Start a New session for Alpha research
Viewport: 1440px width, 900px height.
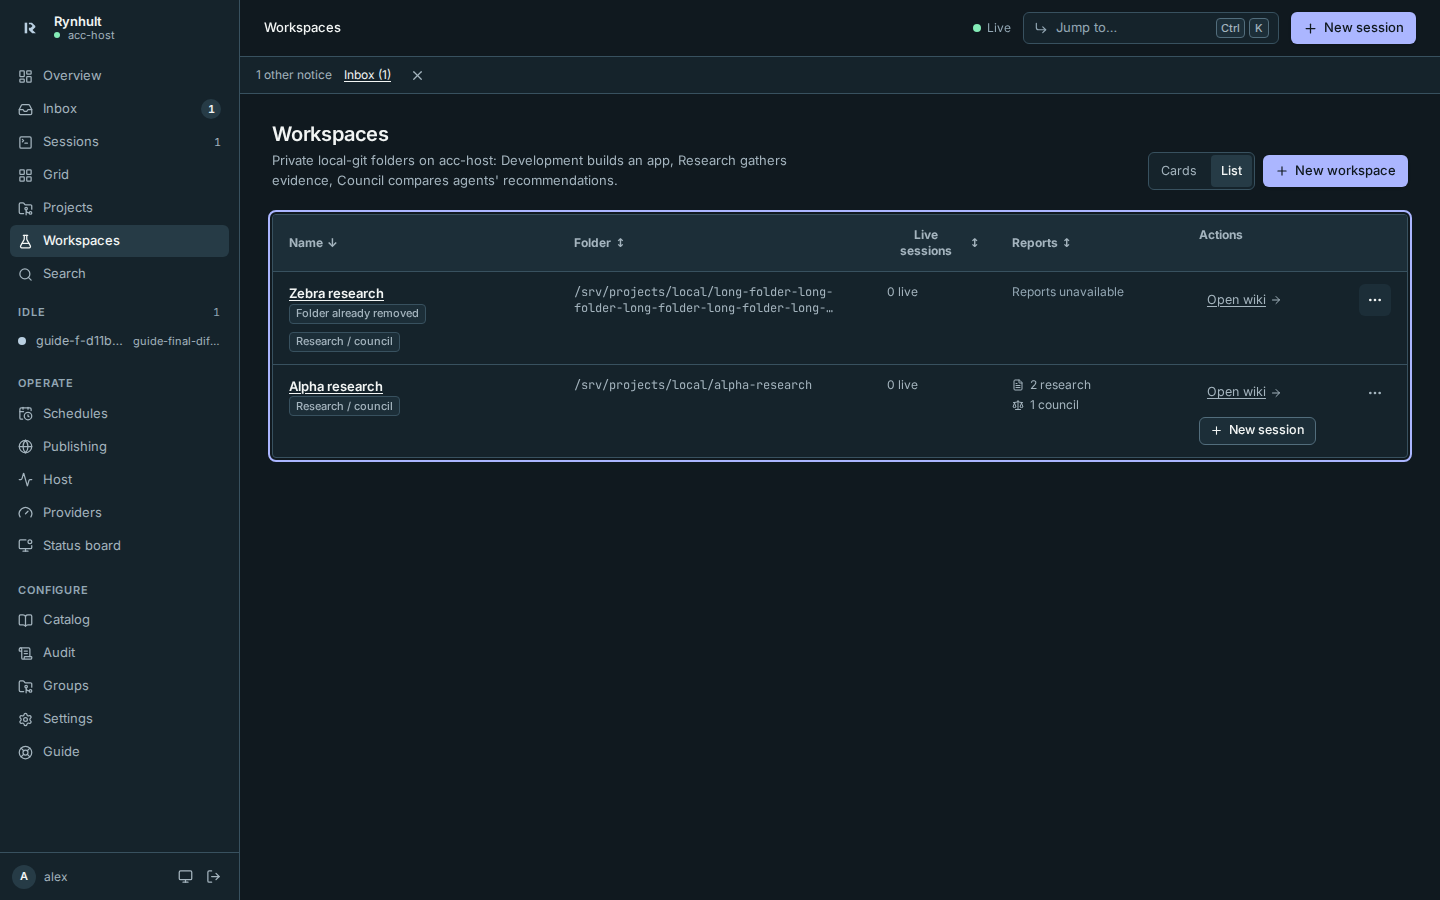coord(1257,431)
